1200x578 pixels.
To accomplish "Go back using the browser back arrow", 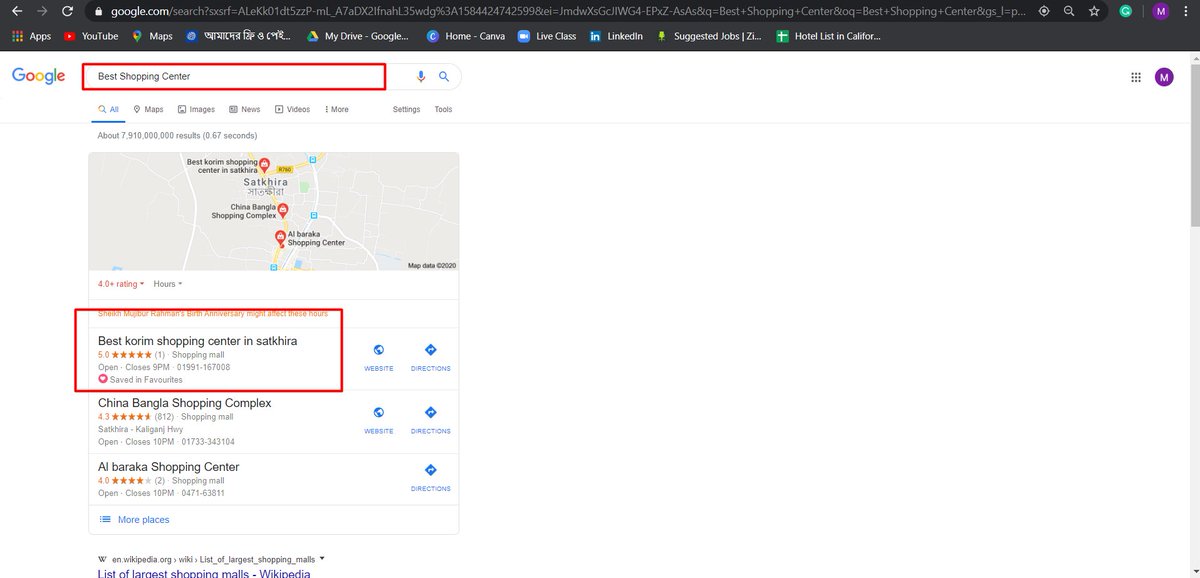I will pyautogui.click(x=17, y=11).
